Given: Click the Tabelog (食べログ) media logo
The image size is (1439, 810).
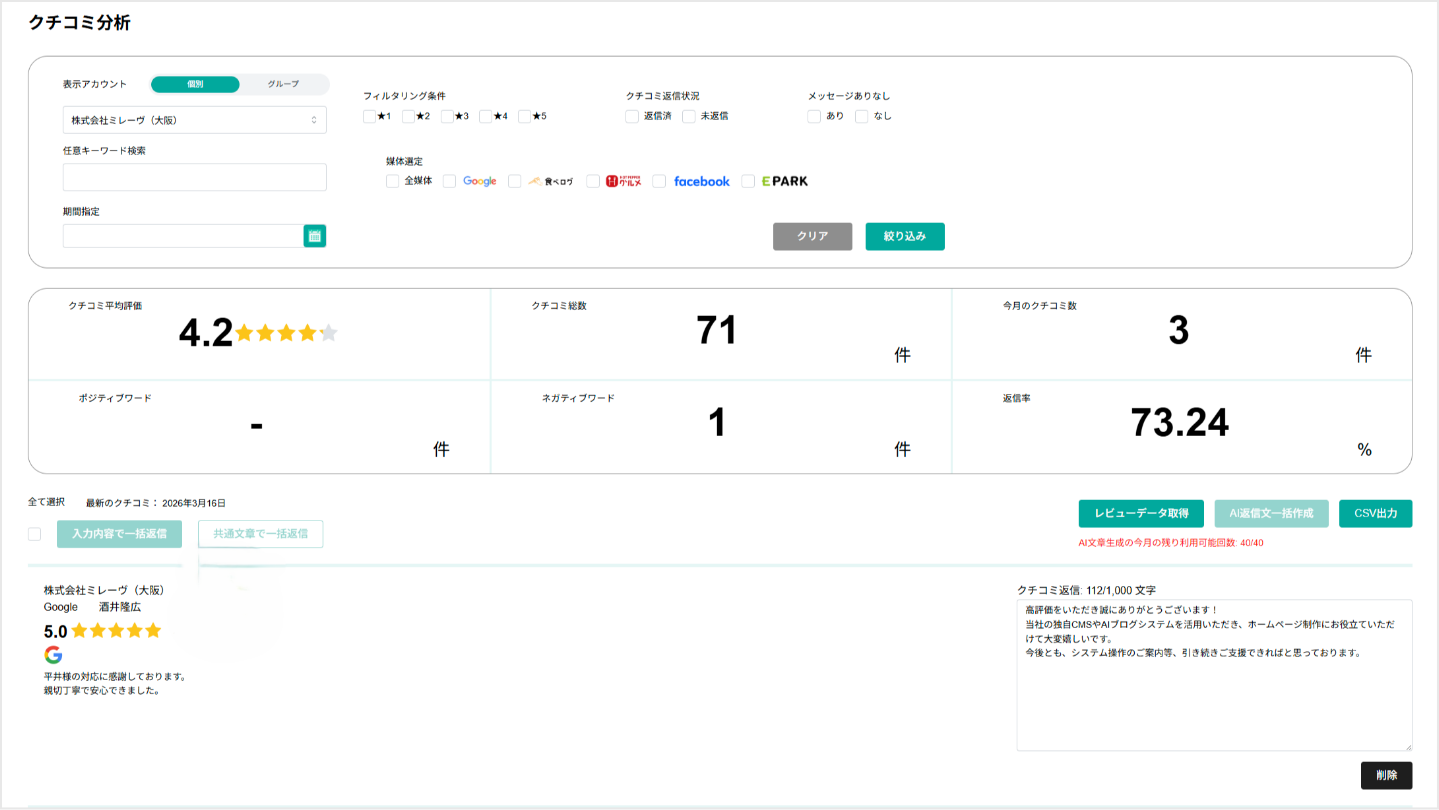Looking at the screenshot, I should pos(551,181).
